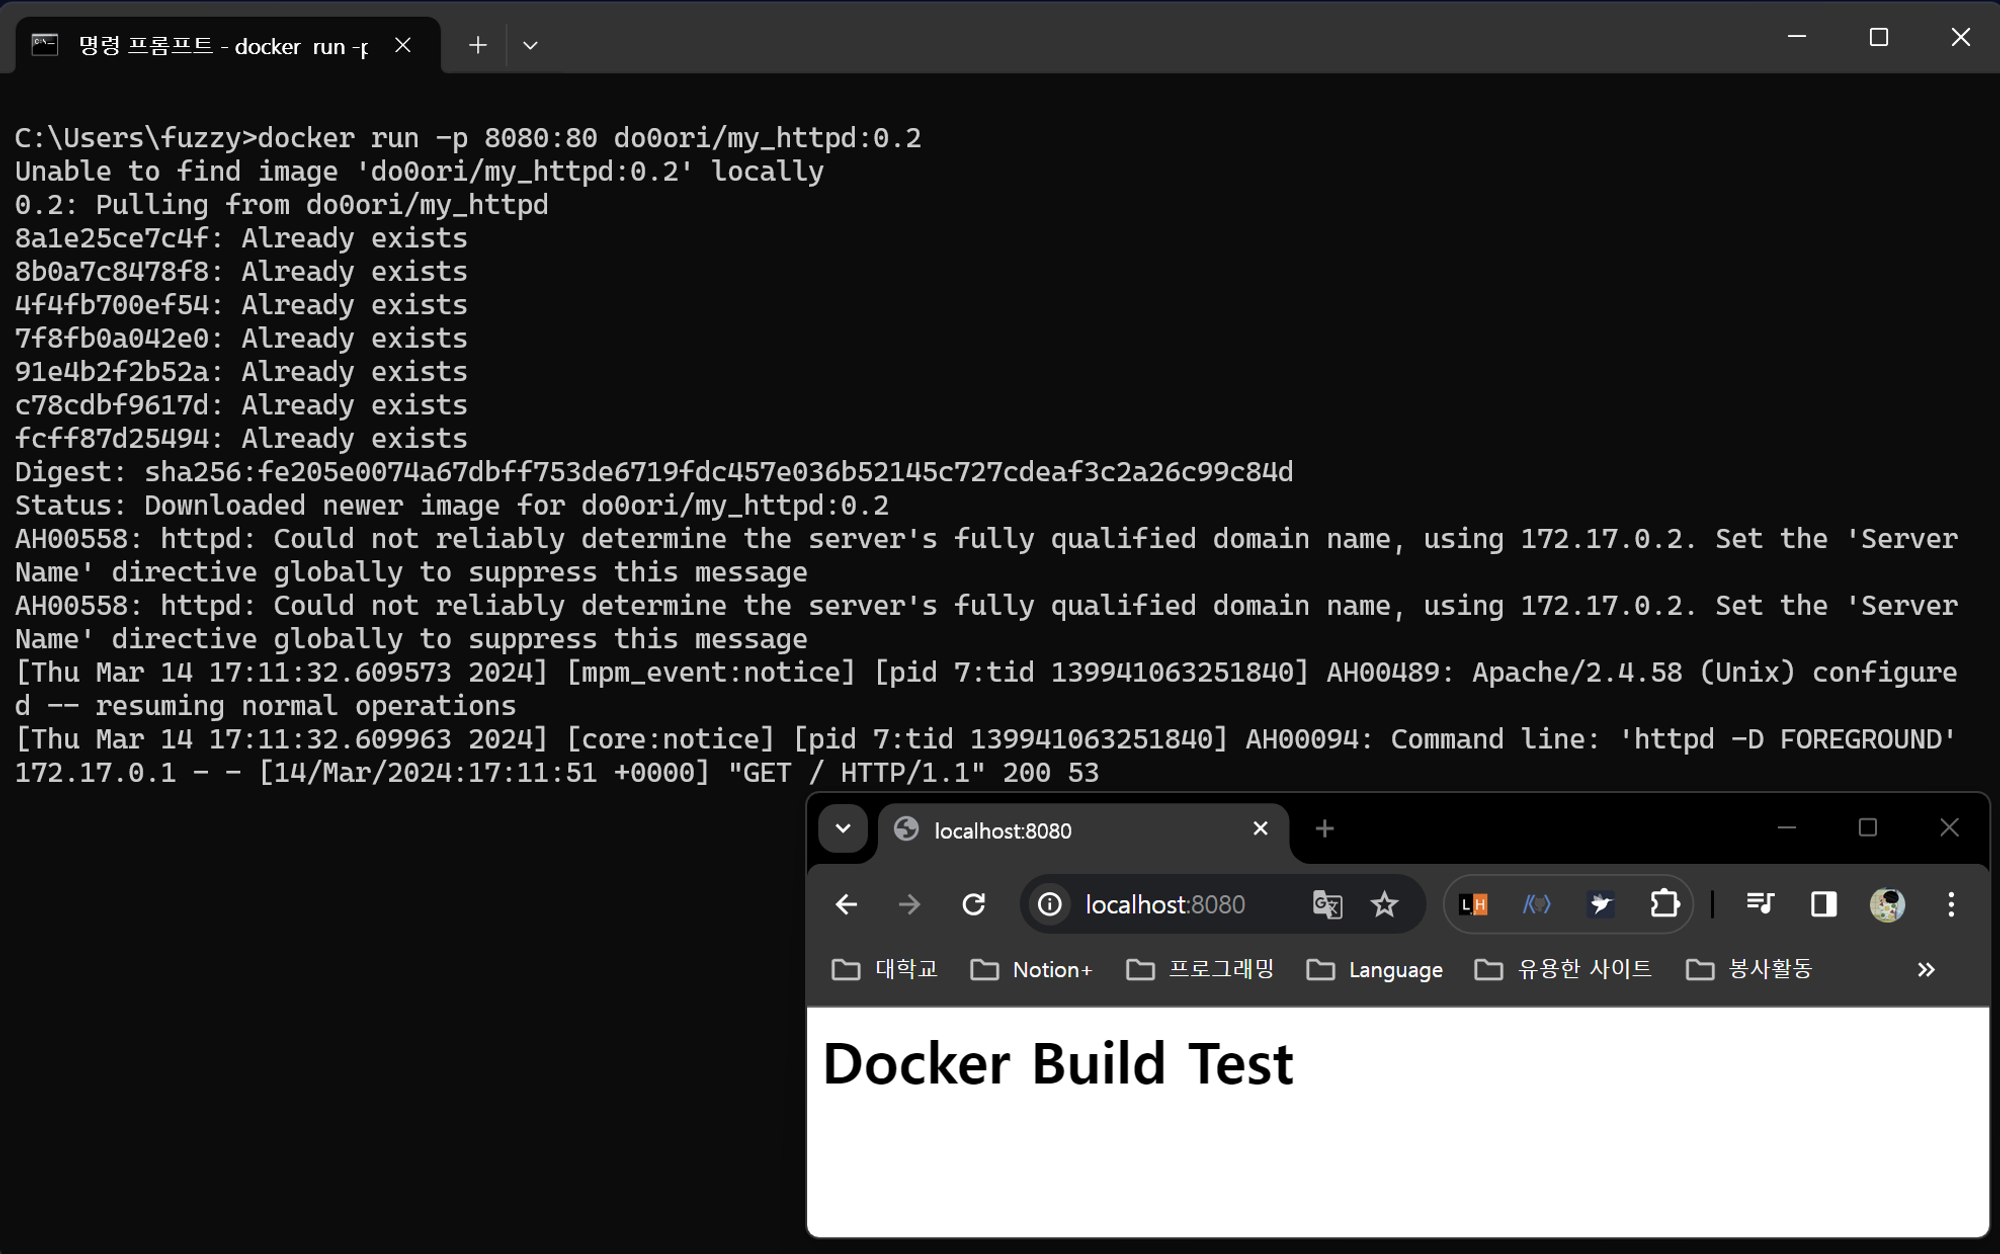The width and height of the screenshot is (2000, 1254).
Task: Minimize the Chrome browser window
Action: 1786,828
